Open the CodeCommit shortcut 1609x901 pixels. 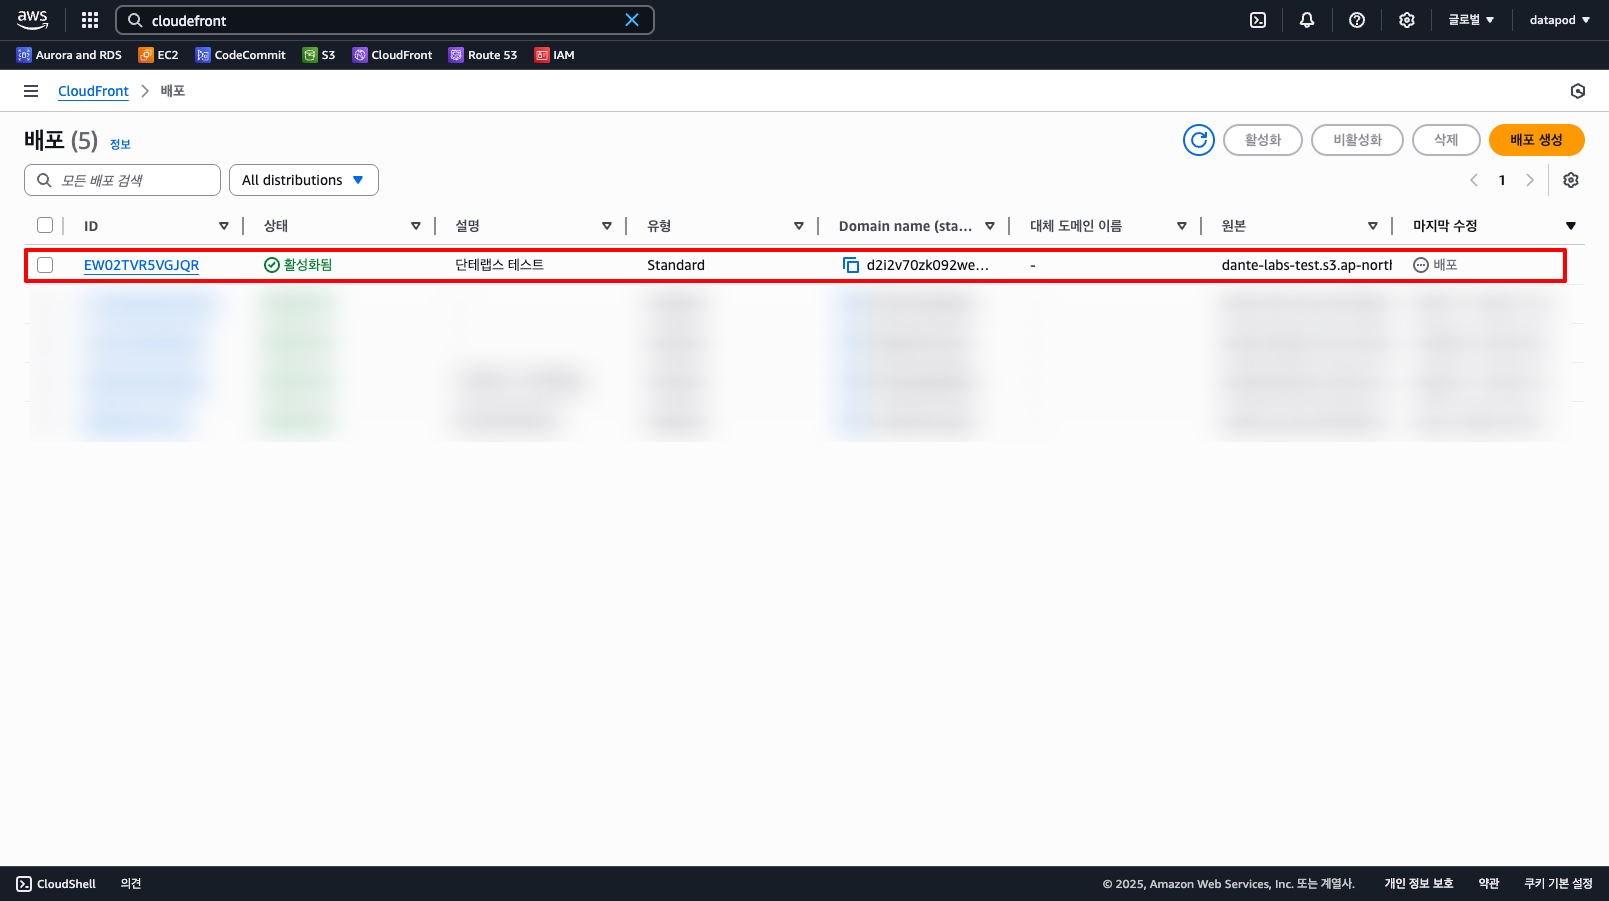click(241, 55)
